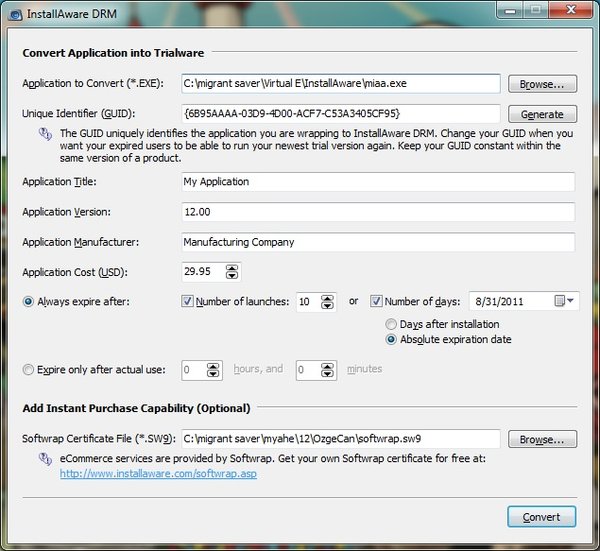Screen dimensions: 600x551
Task: Click the Softwrap Certificate File path field
Action: tap(341, 439)
